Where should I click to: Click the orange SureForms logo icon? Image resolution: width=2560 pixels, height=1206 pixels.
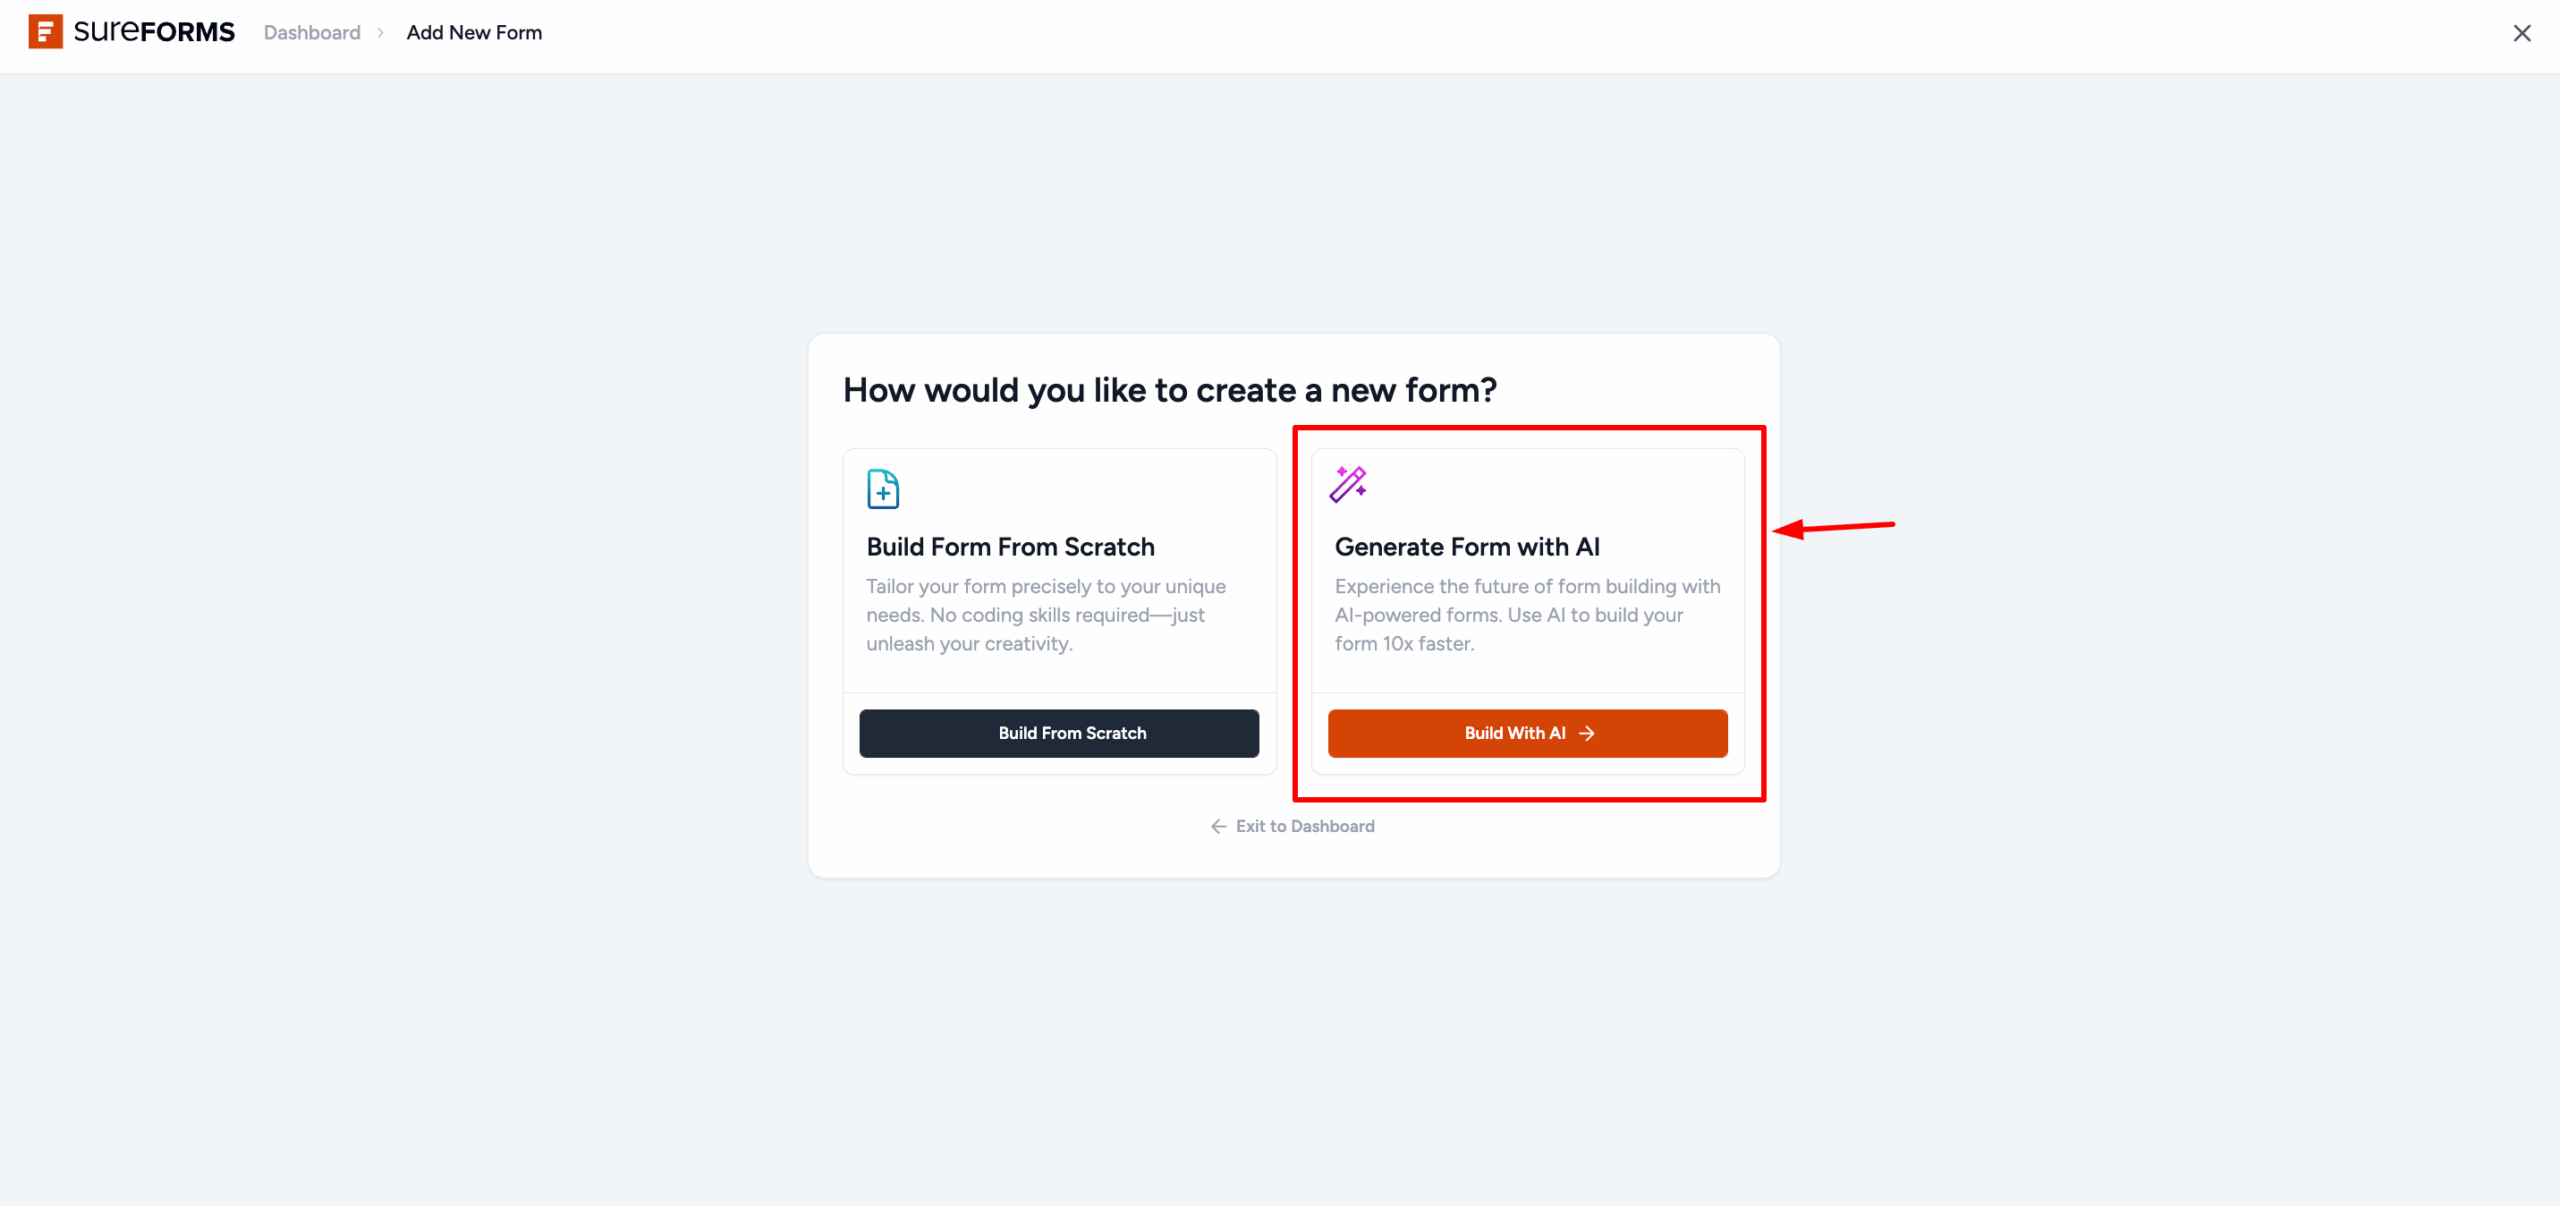point(45,32)
